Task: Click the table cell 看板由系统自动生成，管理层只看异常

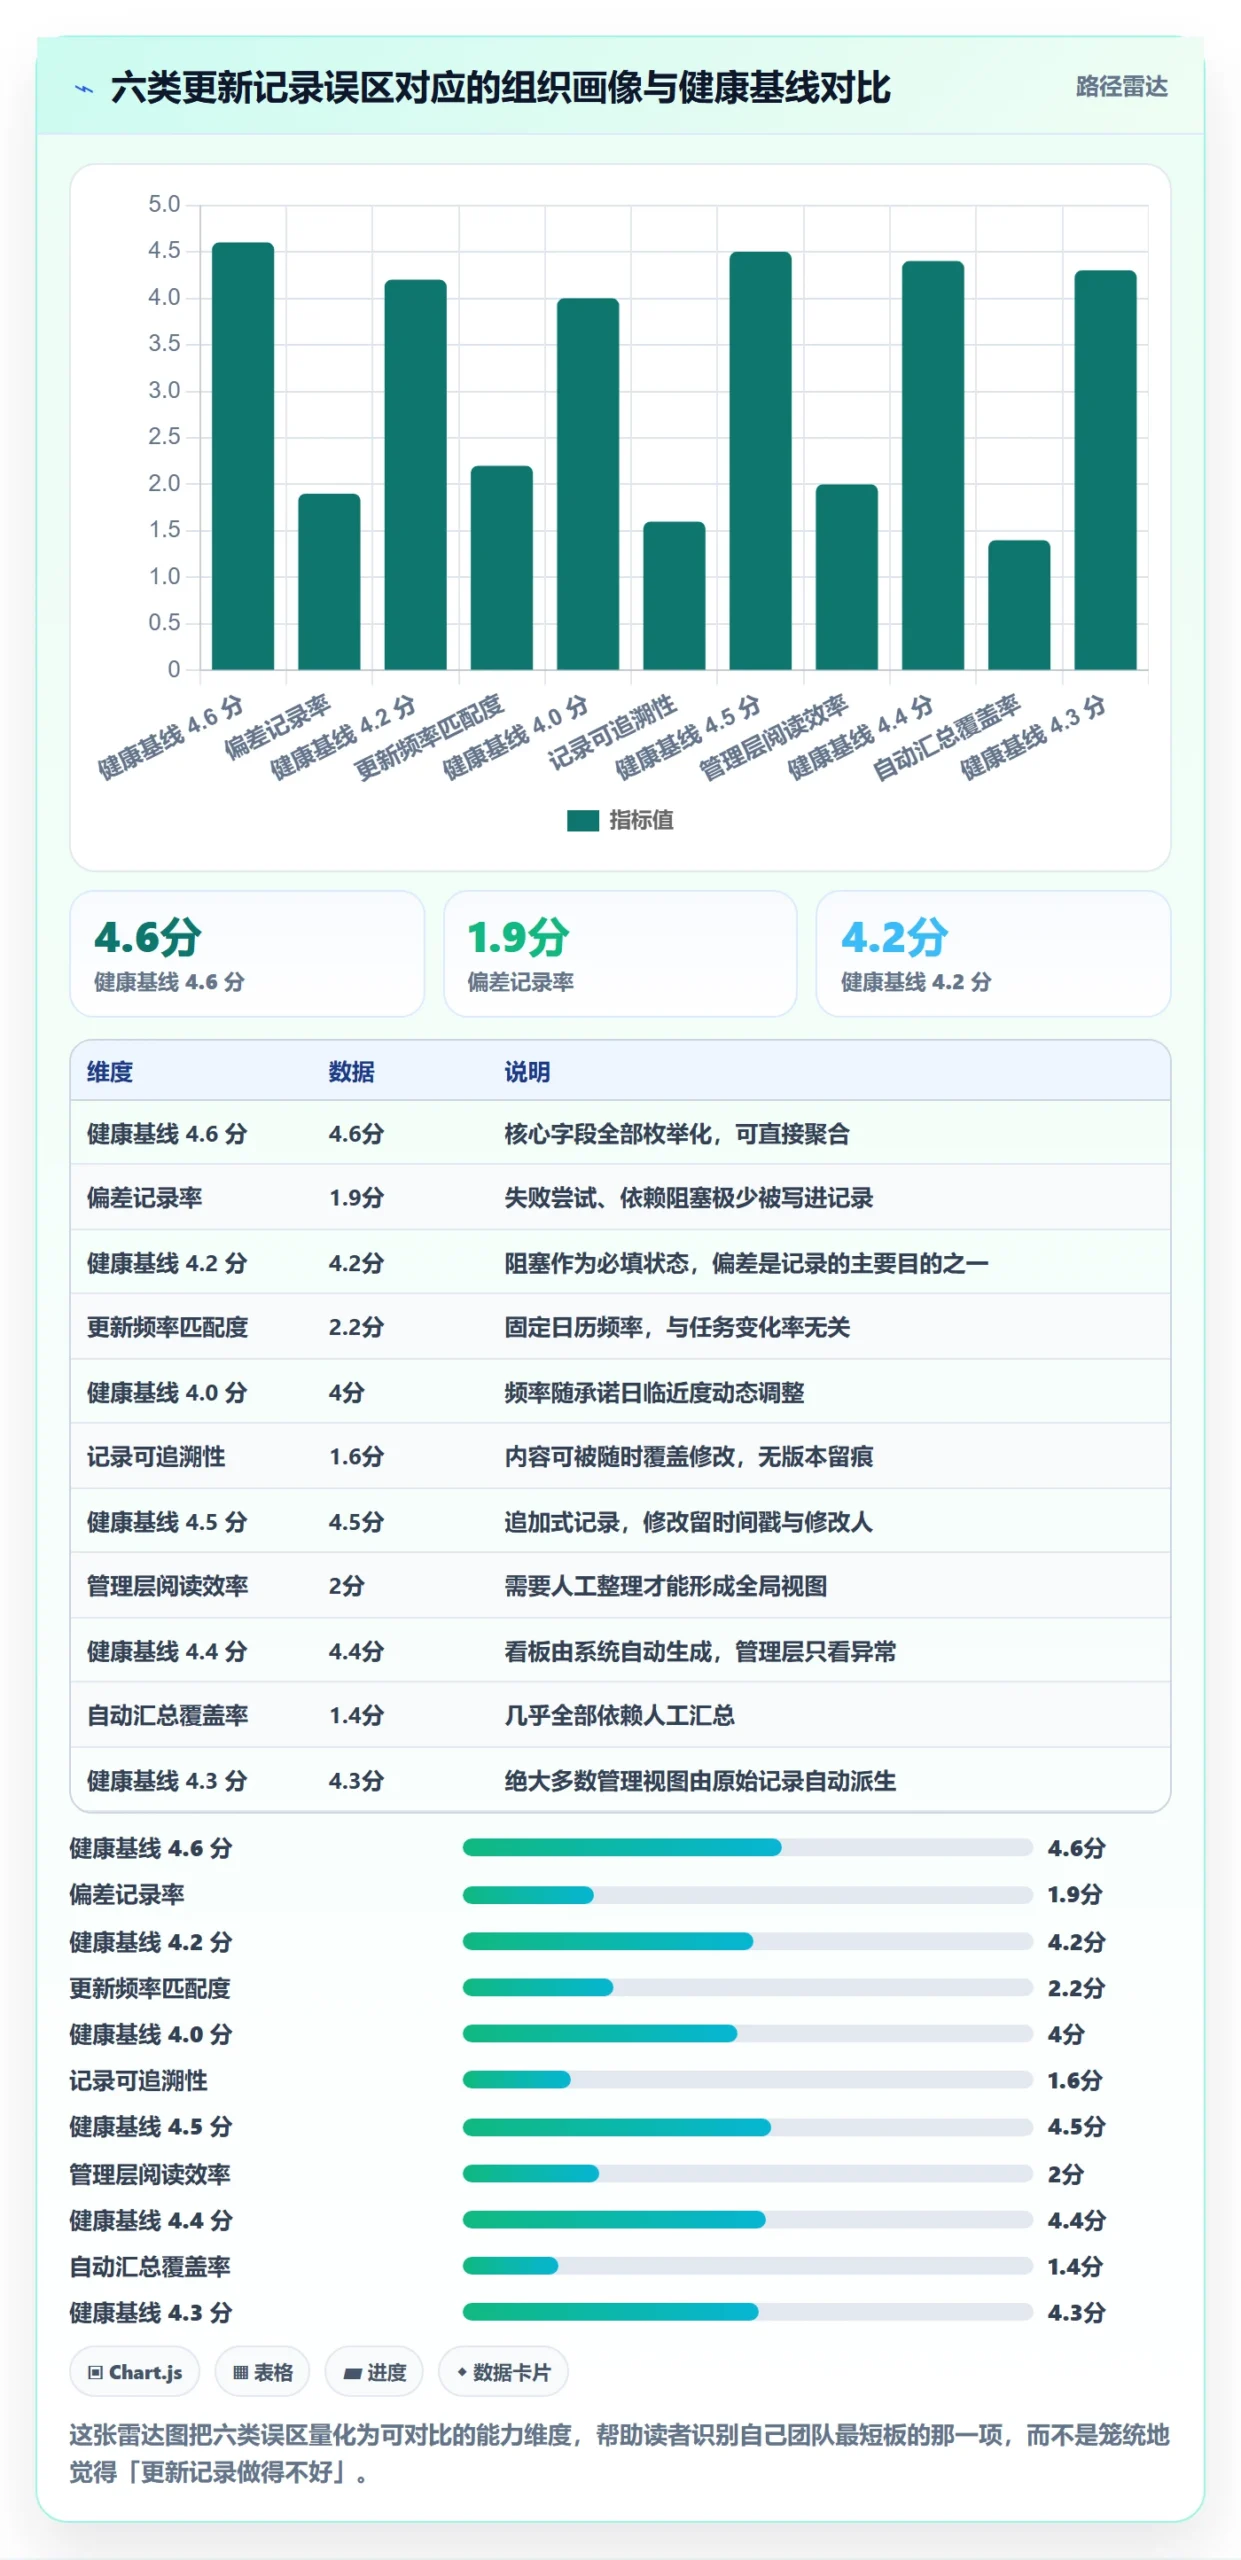Action: tap(700, 1651)
